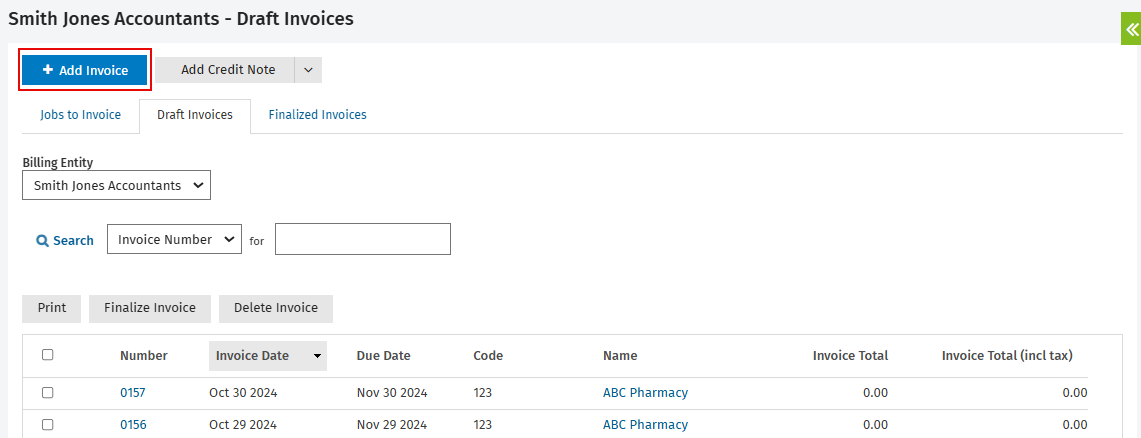Image resolution: width=1141 pixels, height=438 pixels.
Task: Click the Invoice Total (incl tax) header
Action: (1007, 356)
